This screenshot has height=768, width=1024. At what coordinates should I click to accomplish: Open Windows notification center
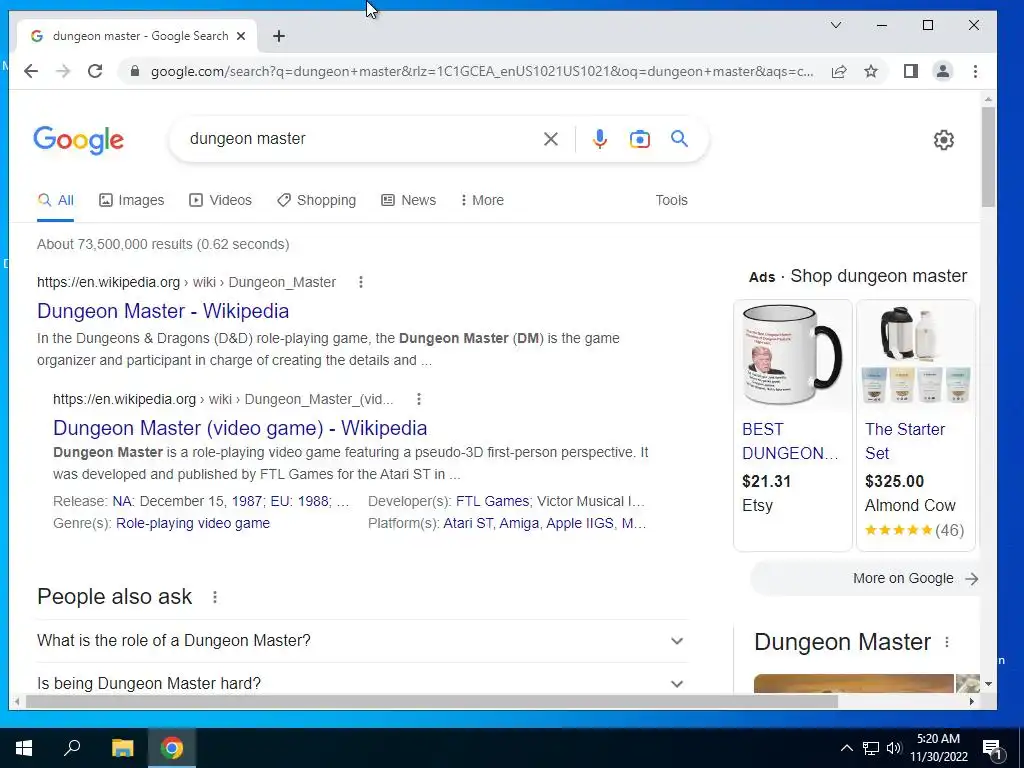[x=992, y=748]
